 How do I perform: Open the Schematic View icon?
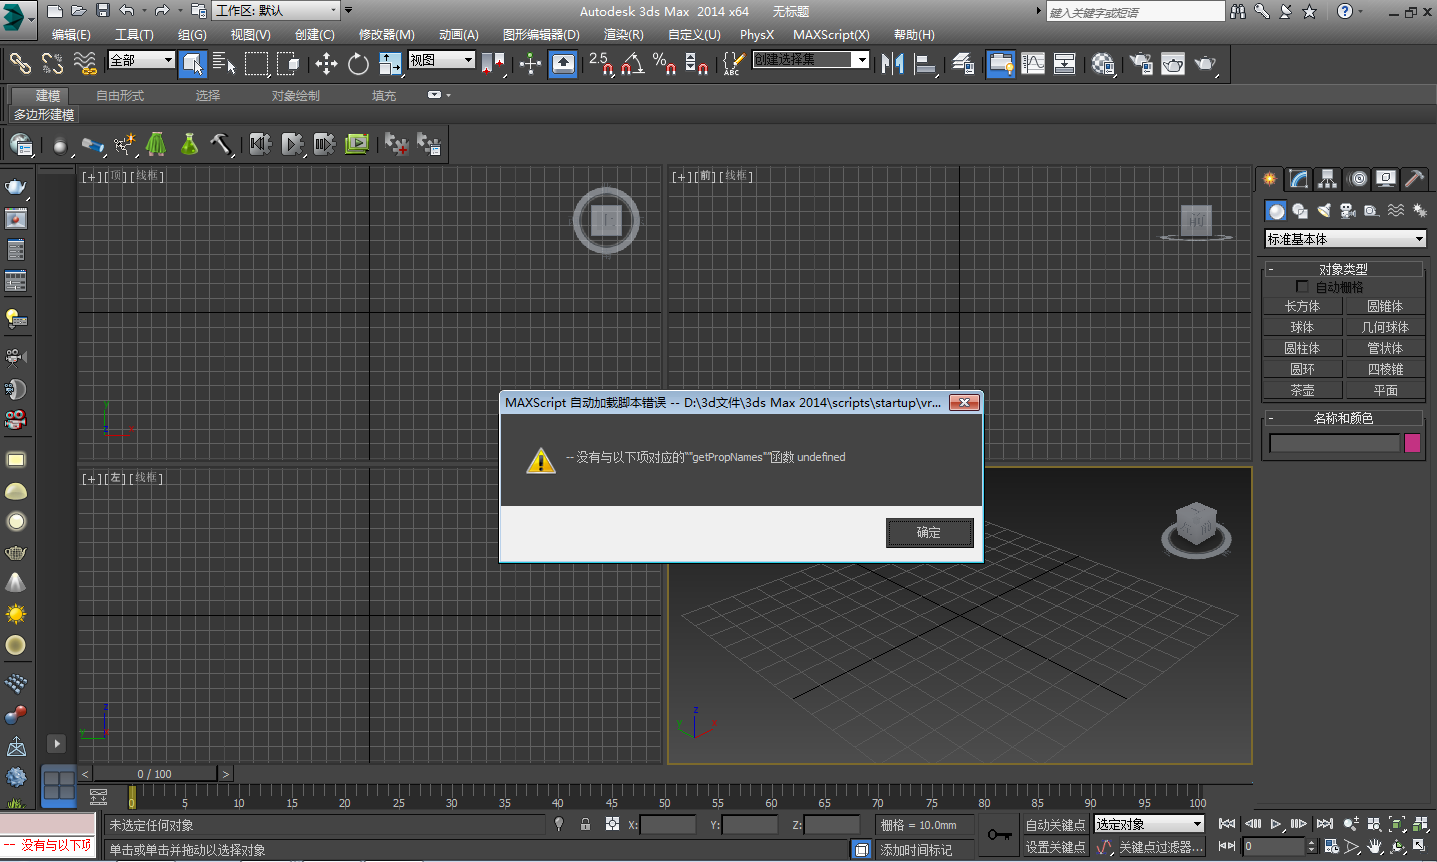click(x=1065, y=64)
